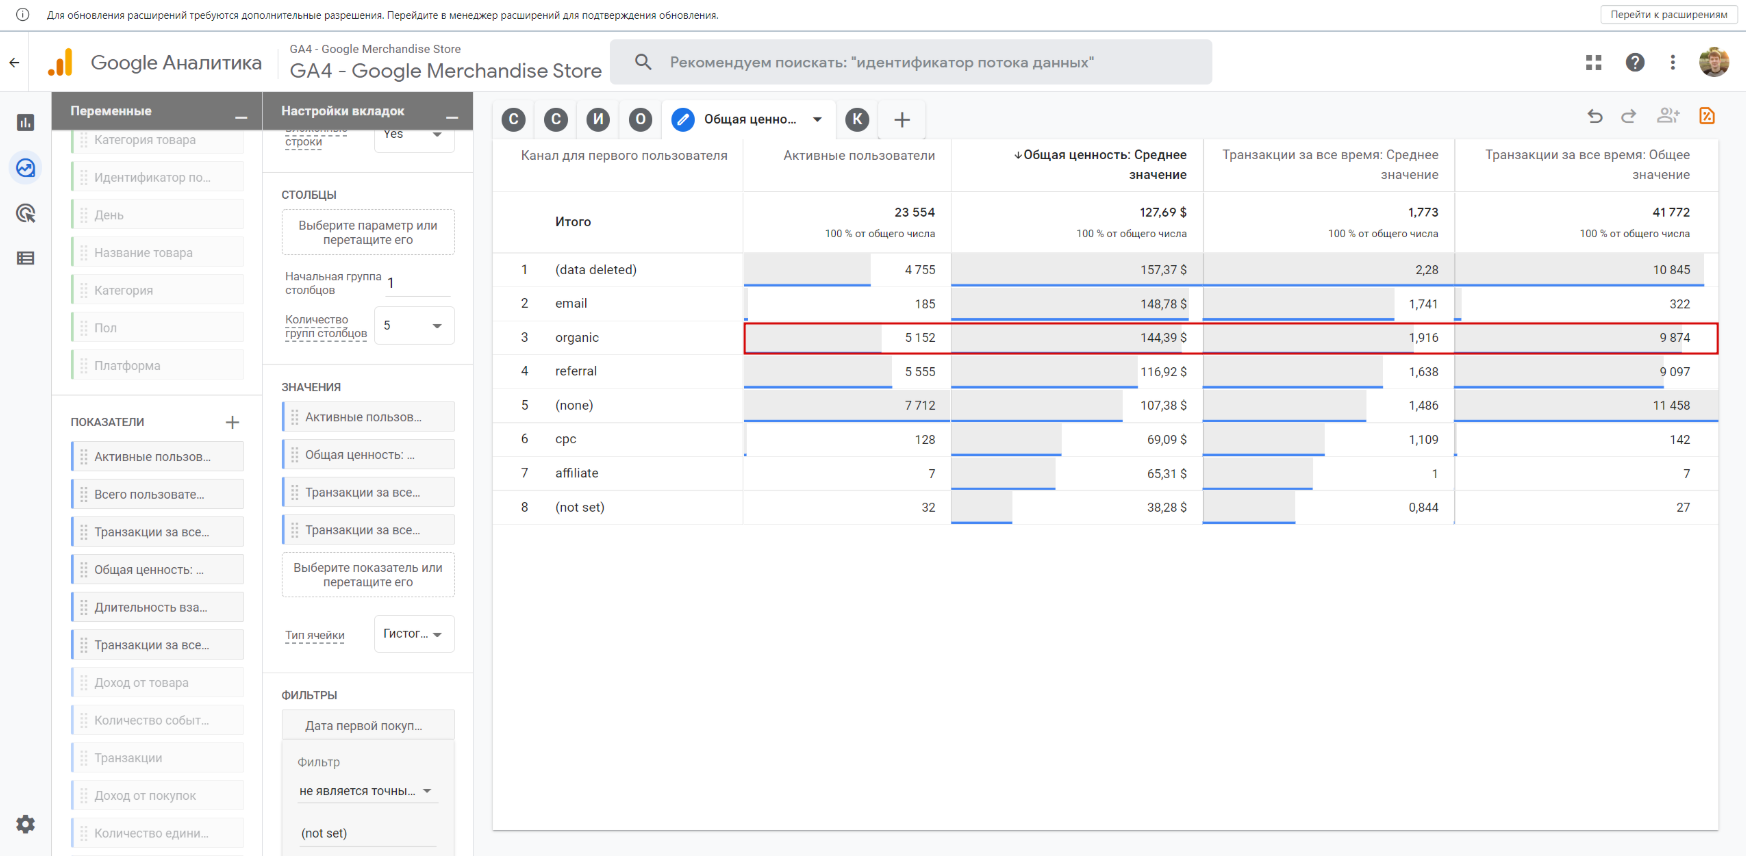Open the Configure table icon in sidebar
The height and width of the screenshot is (856, 1746).
click(26, 258)
